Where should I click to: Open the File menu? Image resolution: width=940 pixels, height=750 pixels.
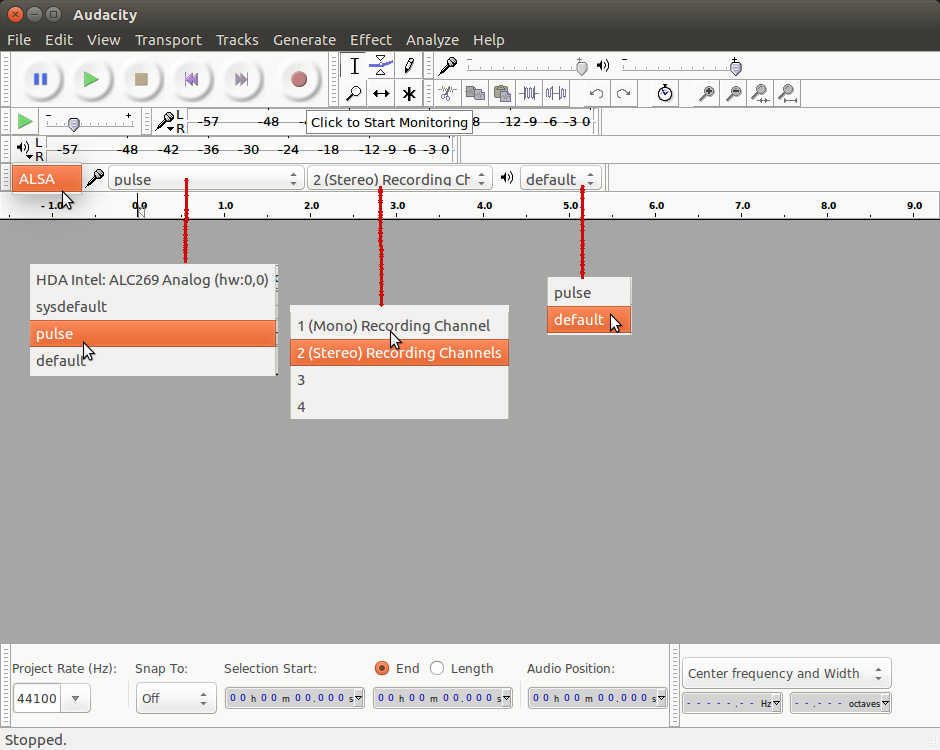coord(19,40)
